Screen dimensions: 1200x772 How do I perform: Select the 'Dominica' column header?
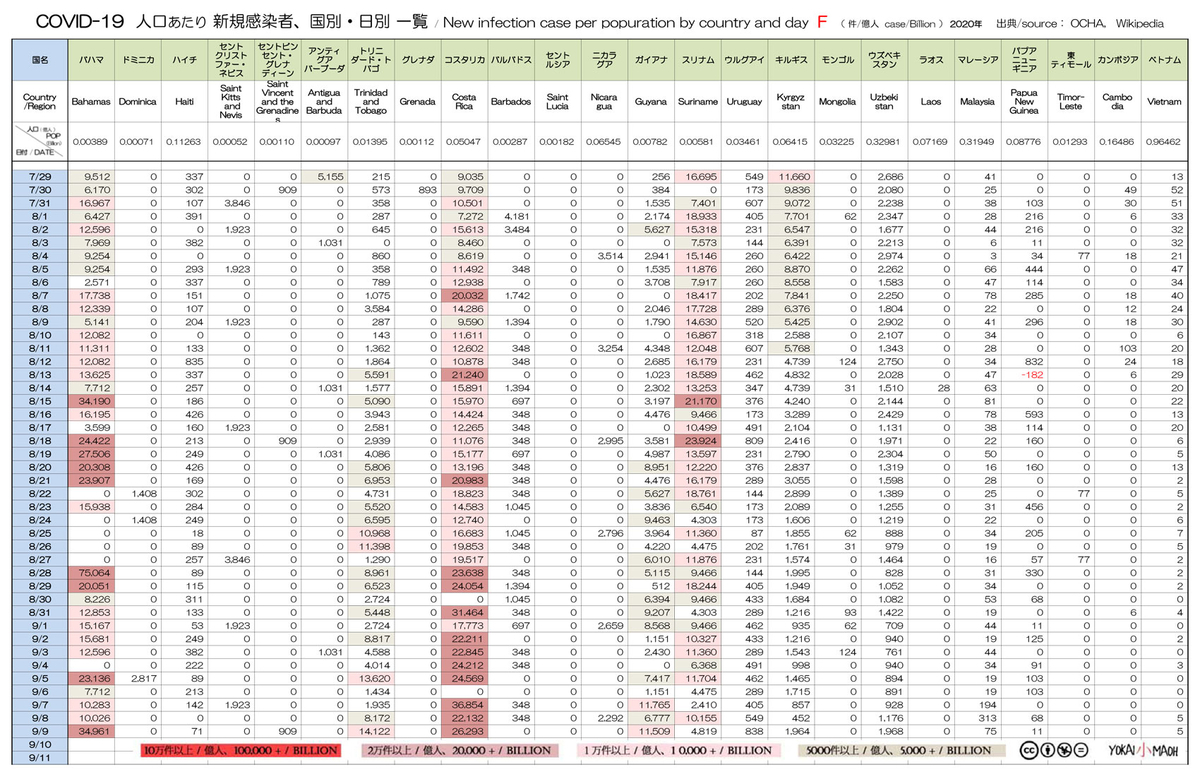click(x=136, y=101)
